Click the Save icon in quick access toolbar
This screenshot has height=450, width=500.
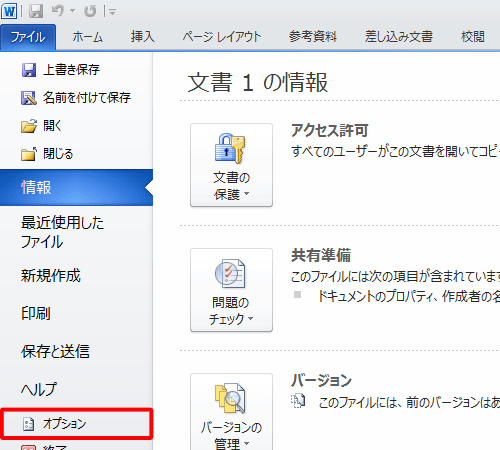tap(36, 11)
